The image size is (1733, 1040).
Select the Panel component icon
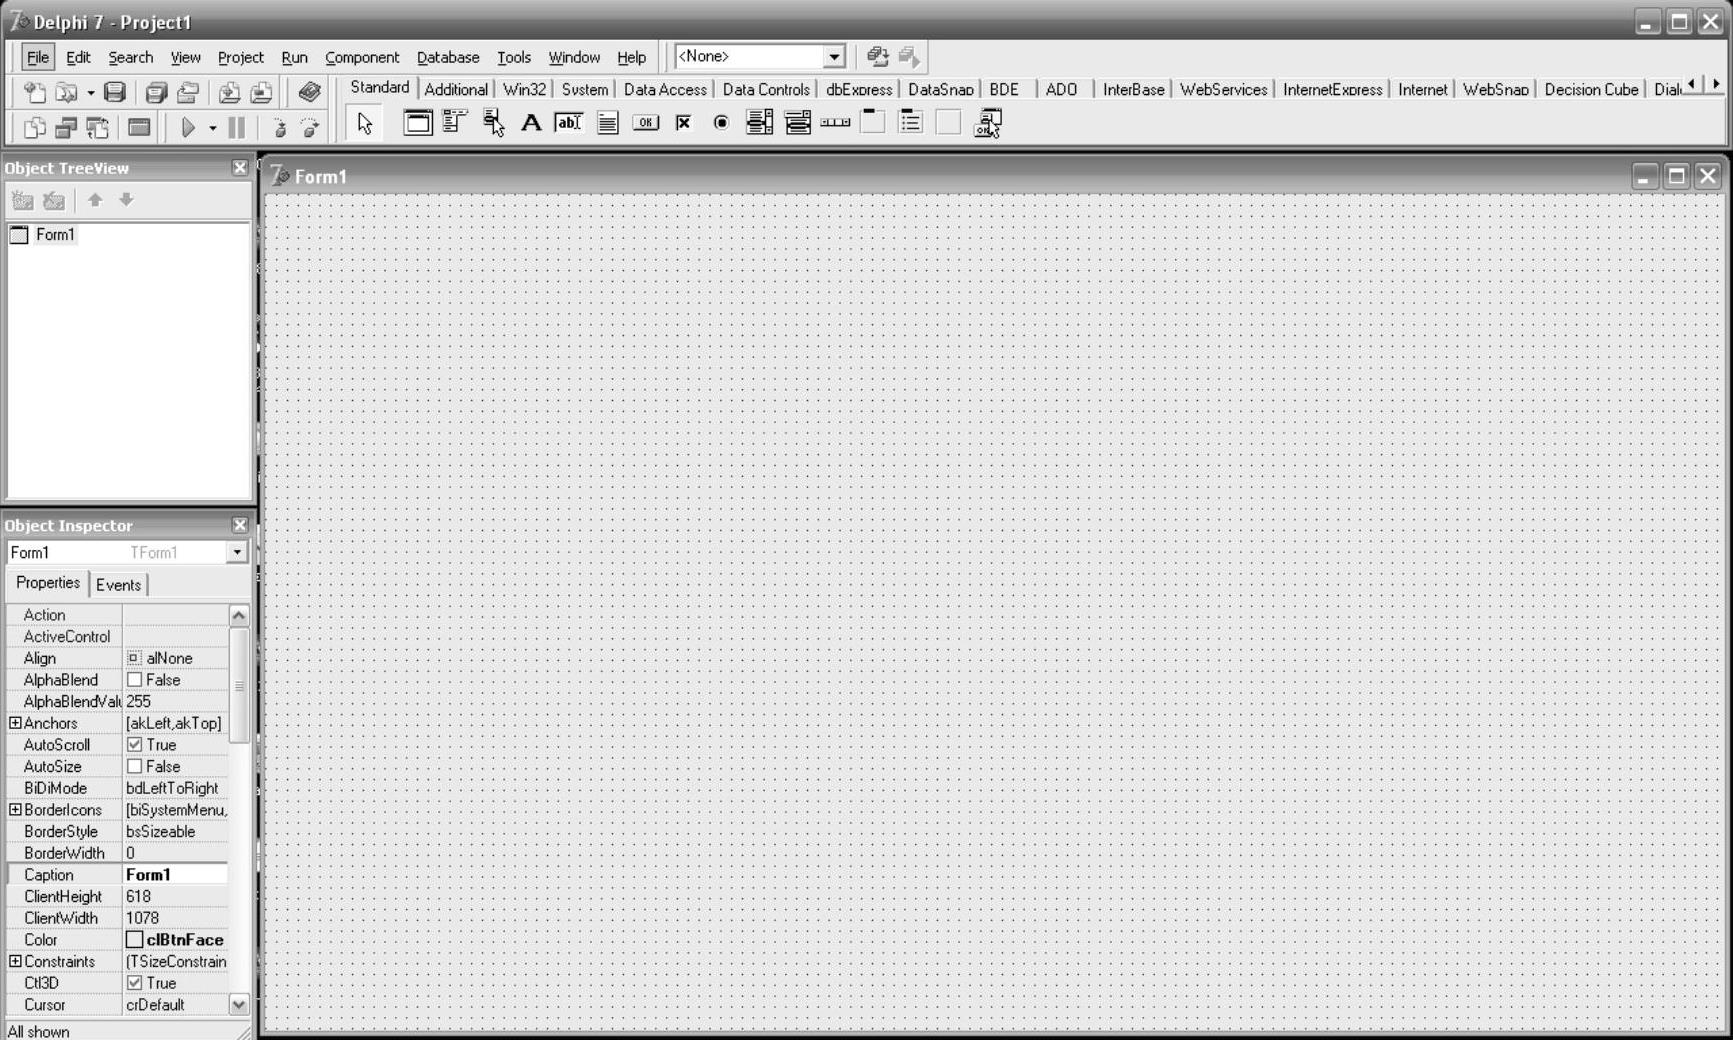[948, 123]
